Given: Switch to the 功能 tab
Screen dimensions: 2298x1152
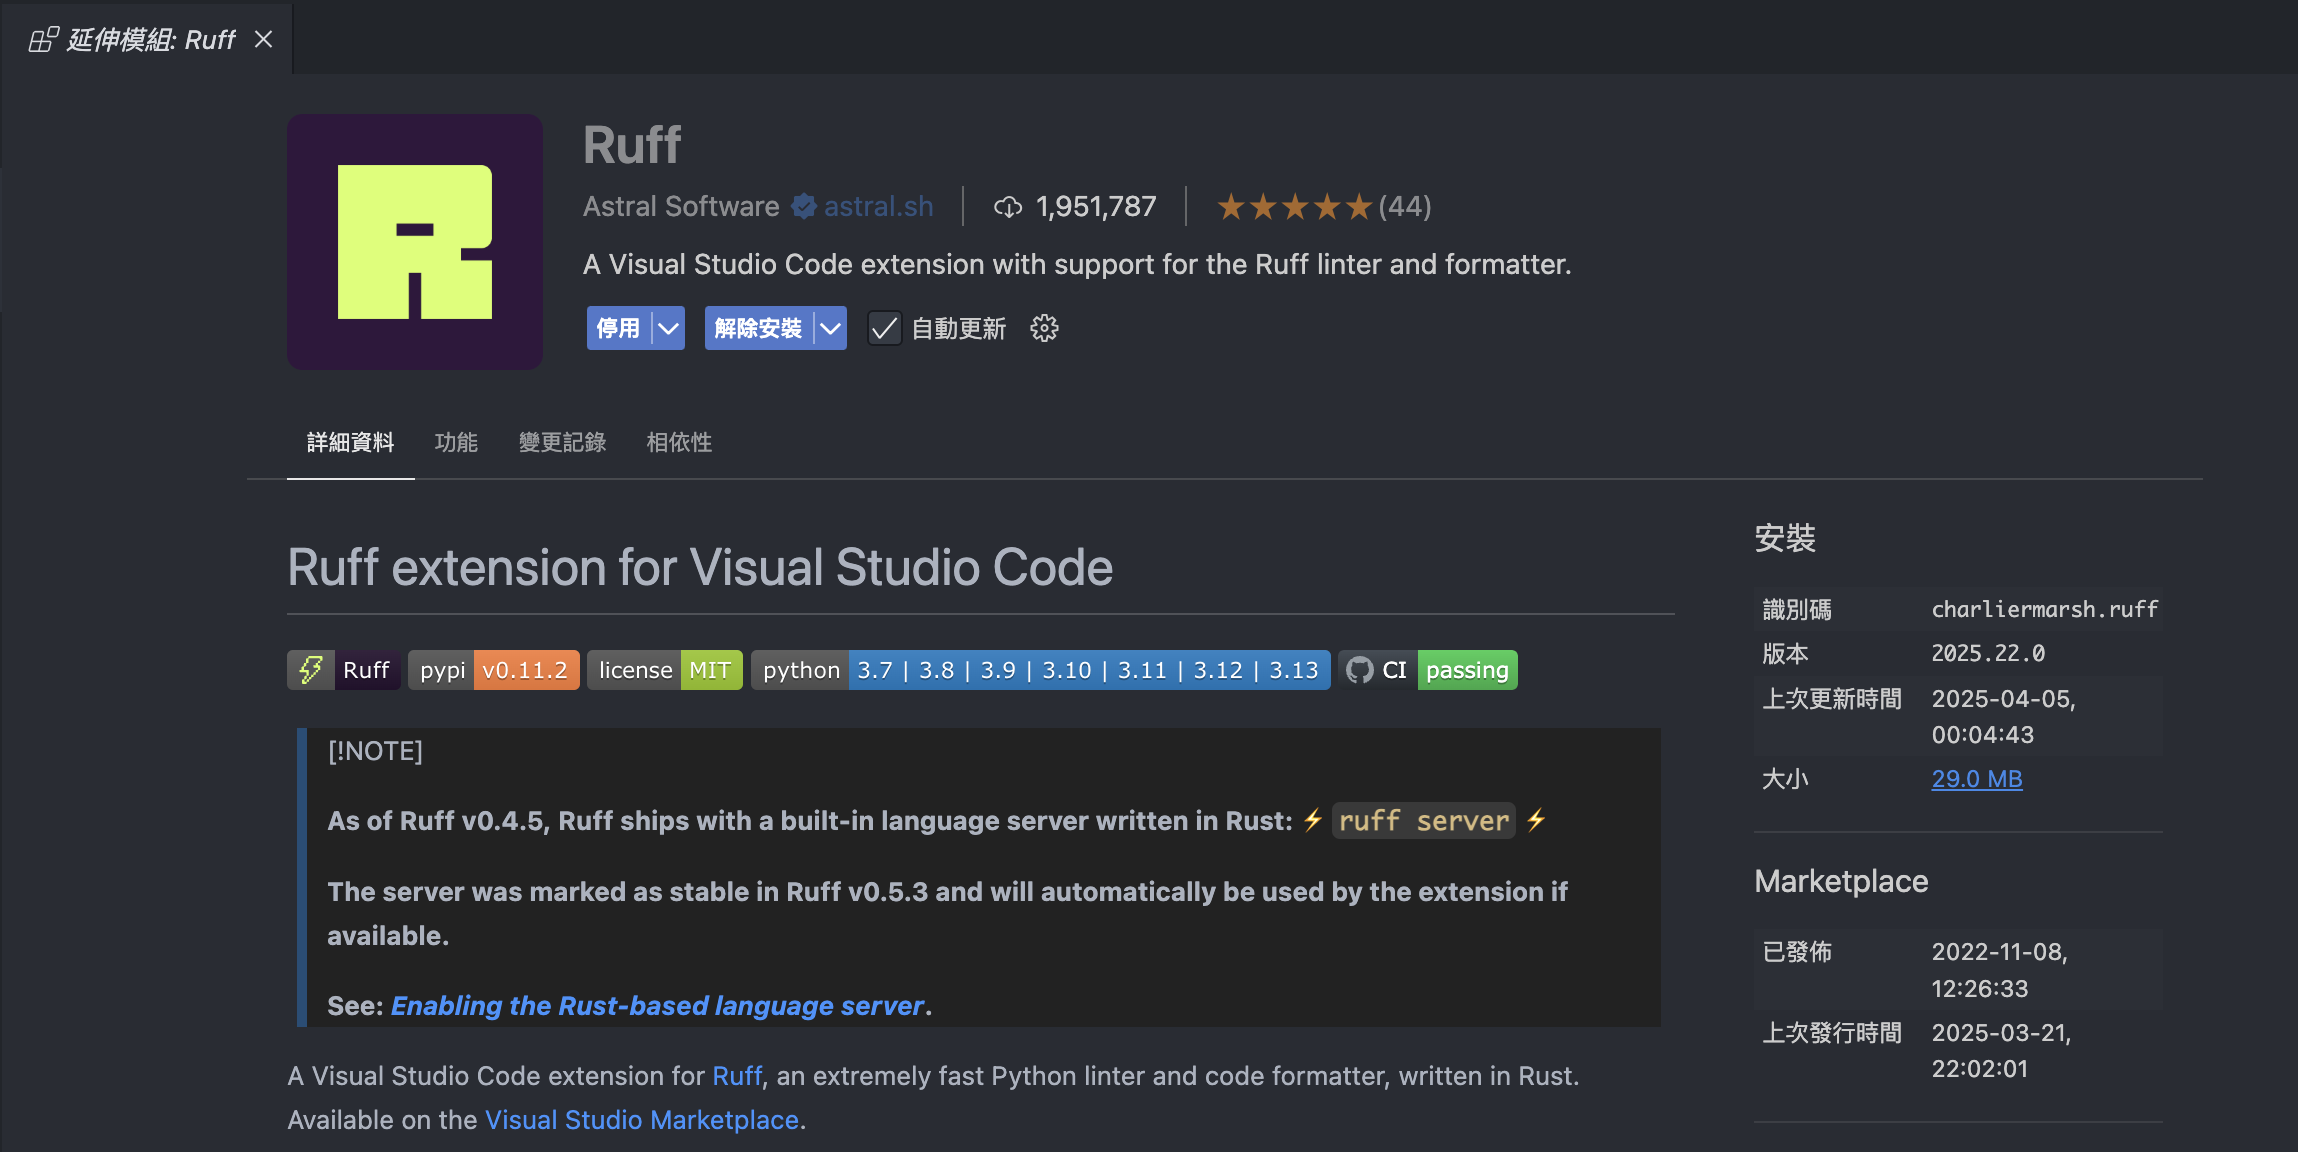Looking at the screenshot, I should click(x=456, y=442).
